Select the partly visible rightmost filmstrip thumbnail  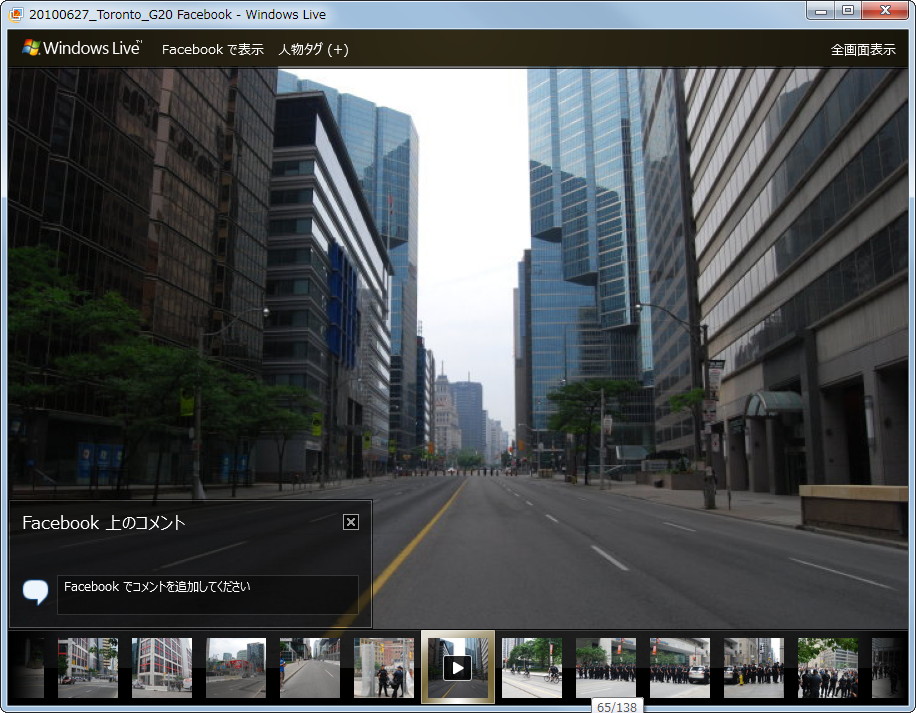click(887, 667)
